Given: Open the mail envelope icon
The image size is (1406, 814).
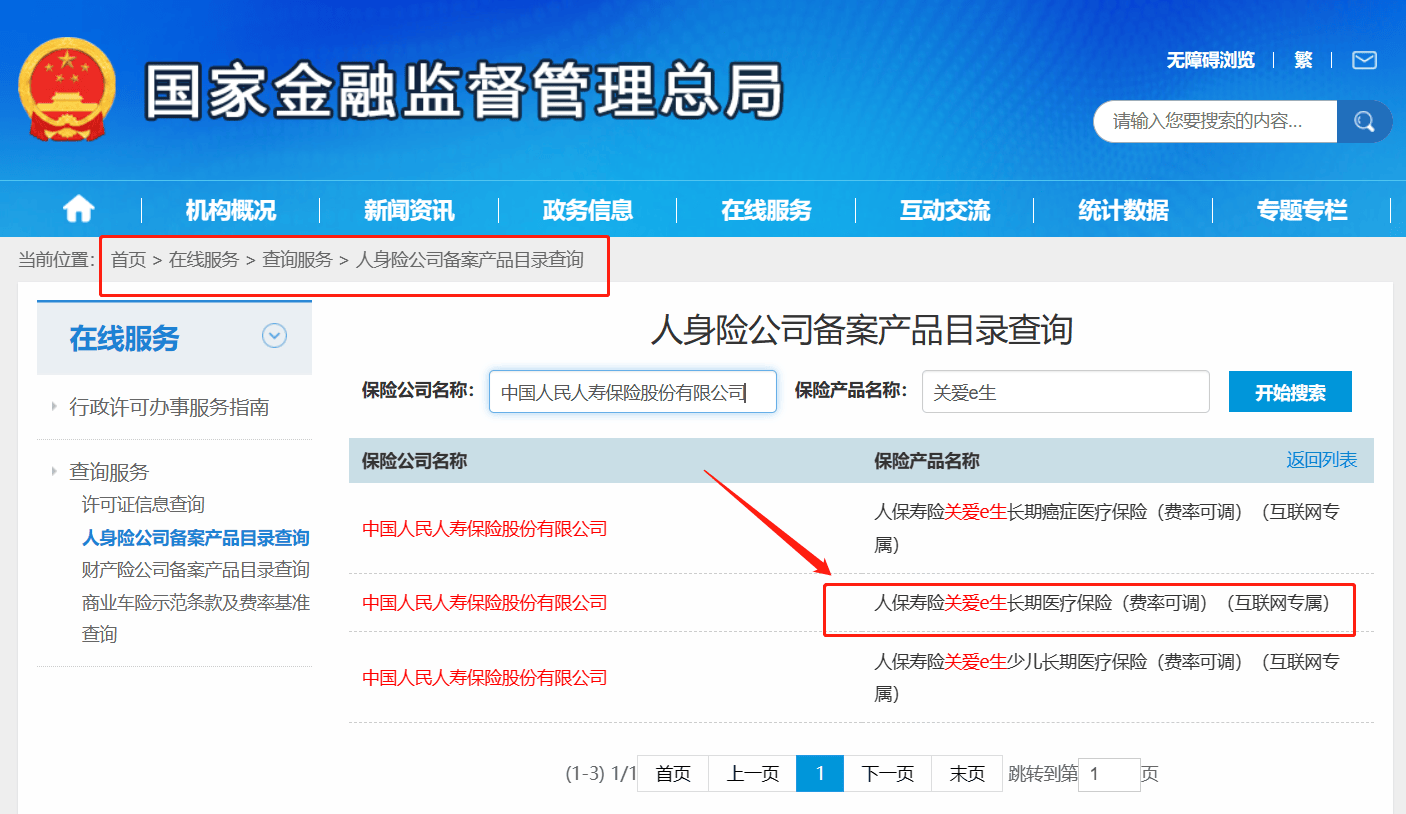Looking at the screenshot, I should (x=1364, y=60).
